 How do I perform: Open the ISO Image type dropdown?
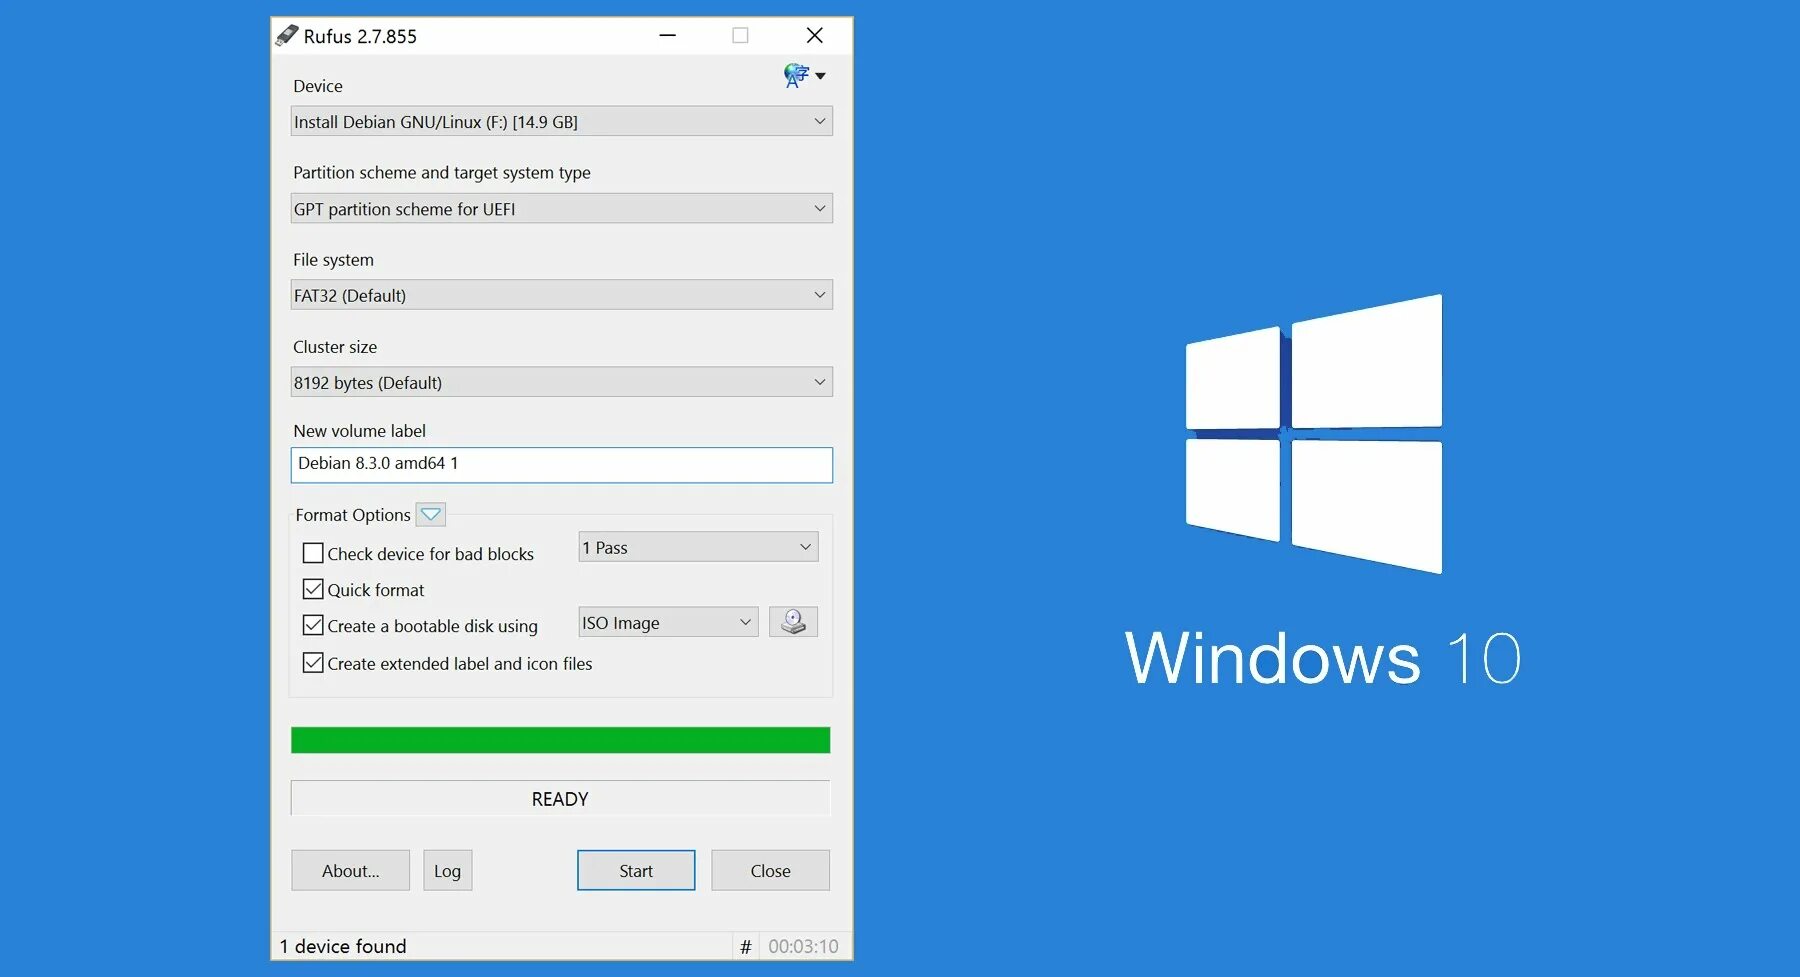tap(668, 622)
